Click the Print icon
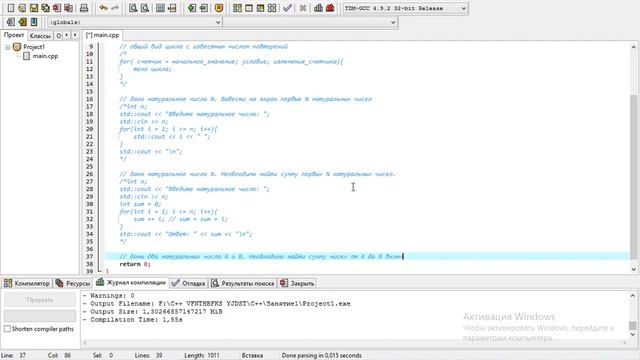640x360 pixels. coord(84,8)
